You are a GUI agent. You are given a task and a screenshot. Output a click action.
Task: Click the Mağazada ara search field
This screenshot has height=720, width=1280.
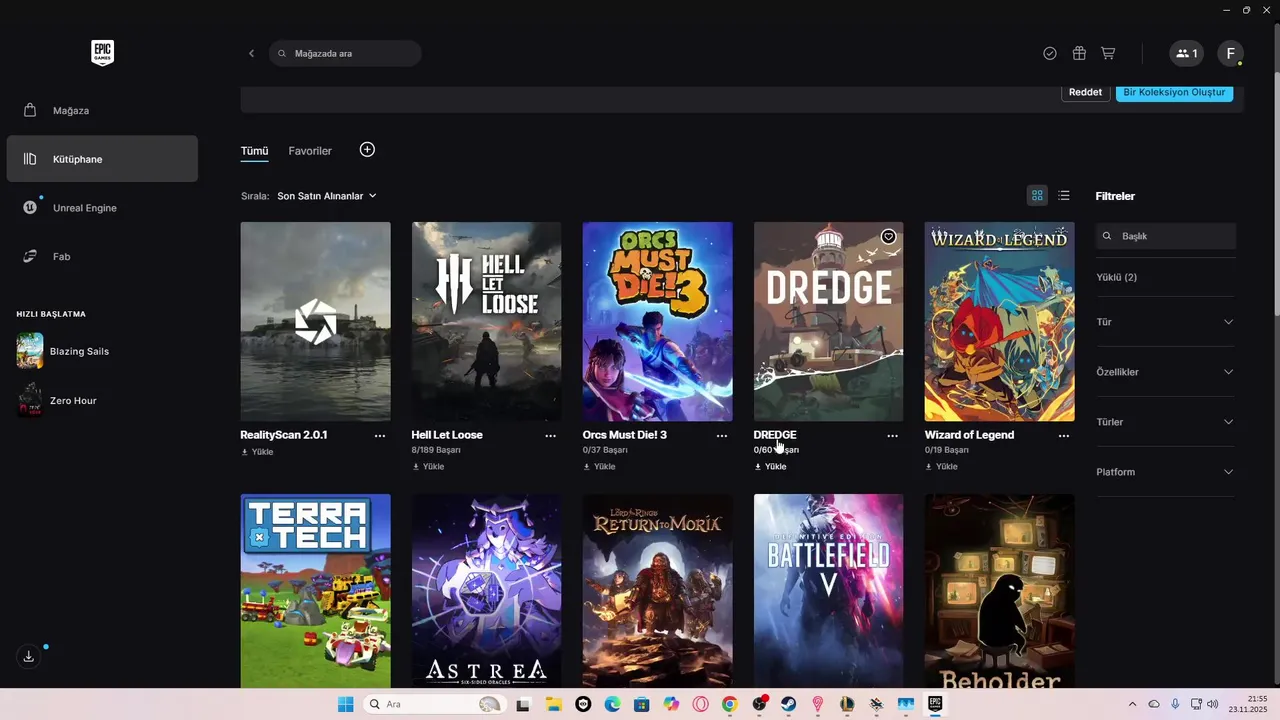pos(345,53)
